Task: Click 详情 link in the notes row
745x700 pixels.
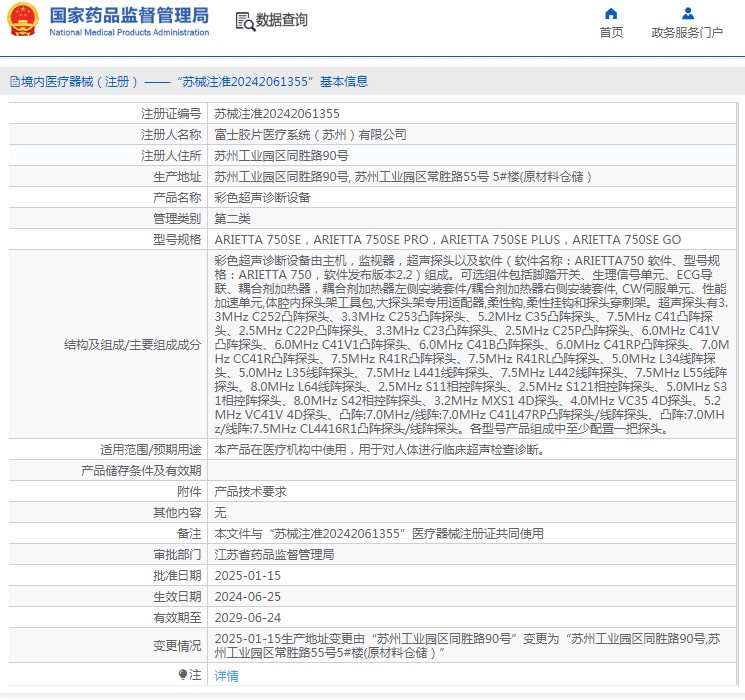Action: pos(227,676)
